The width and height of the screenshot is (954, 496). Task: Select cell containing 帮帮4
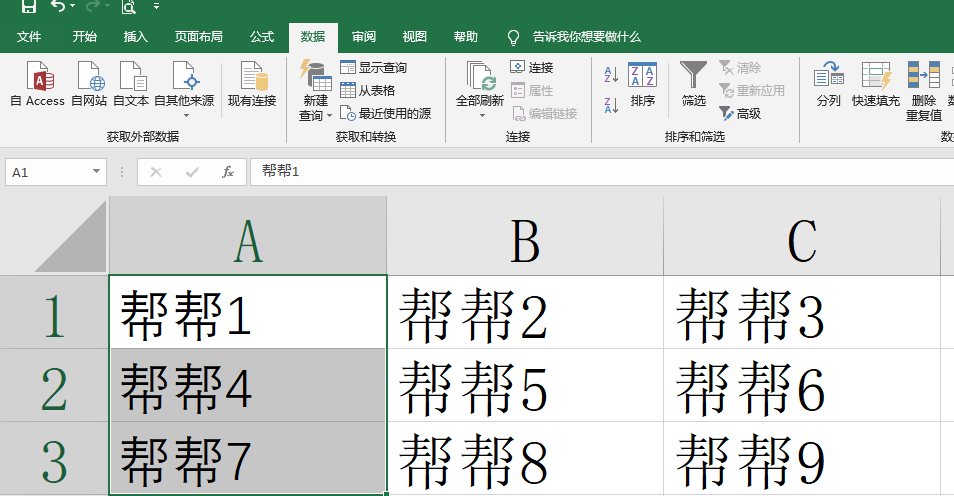(x=248, y=385)
